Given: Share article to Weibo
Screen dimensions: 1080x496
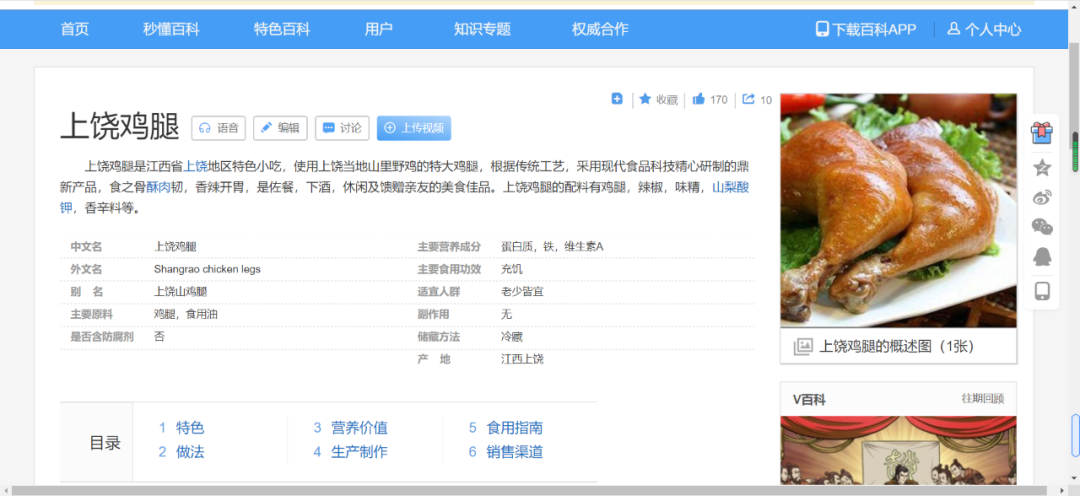Looking at the screenshot, I should [1042, 197].
